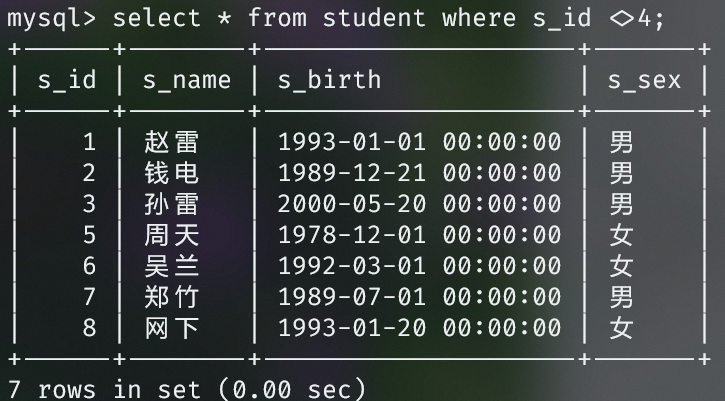Click the s_name column header
725x401 pixels.
[187, 80]
